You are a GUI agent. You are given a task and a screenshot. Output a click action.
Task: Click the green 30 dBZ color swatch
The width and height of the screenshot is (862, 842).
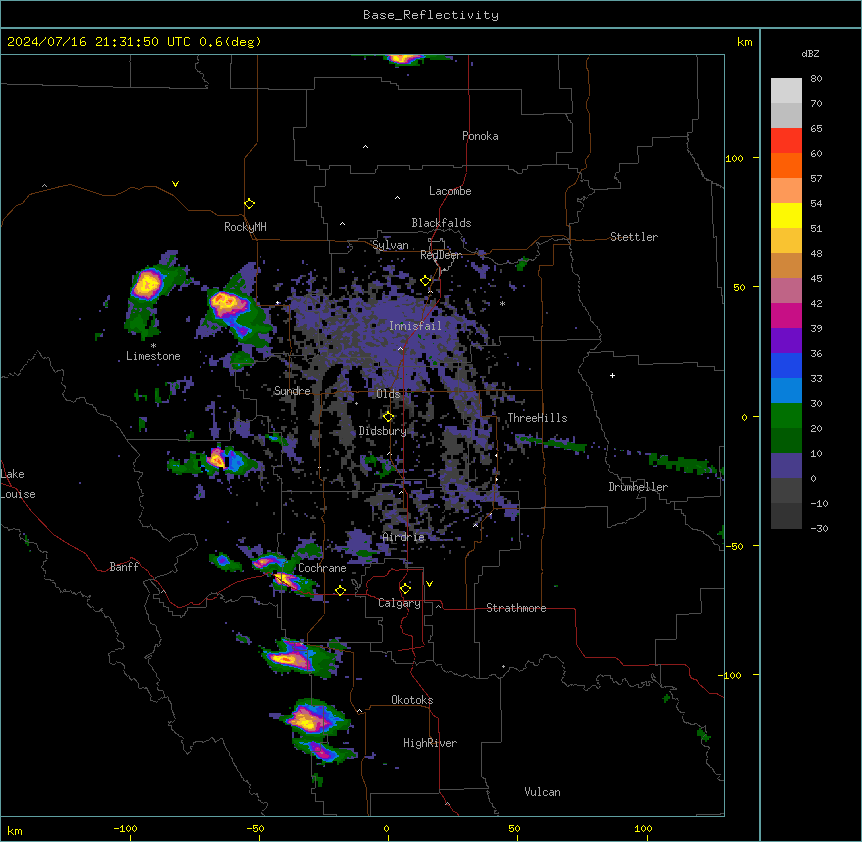coord(786,416)
